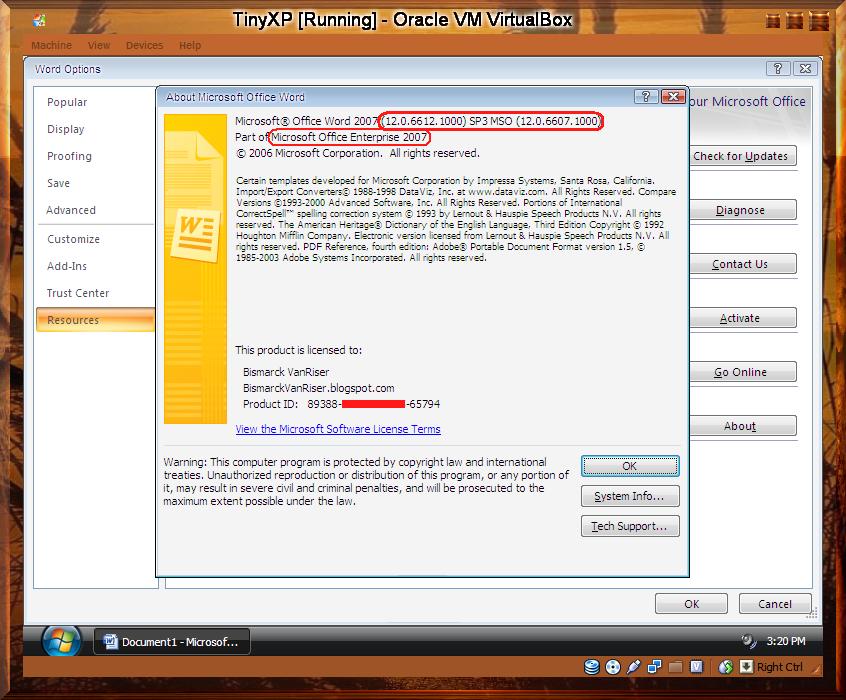Click OK at bottom of Word Options
Screen dimensions: 846x700
(692, 604)
